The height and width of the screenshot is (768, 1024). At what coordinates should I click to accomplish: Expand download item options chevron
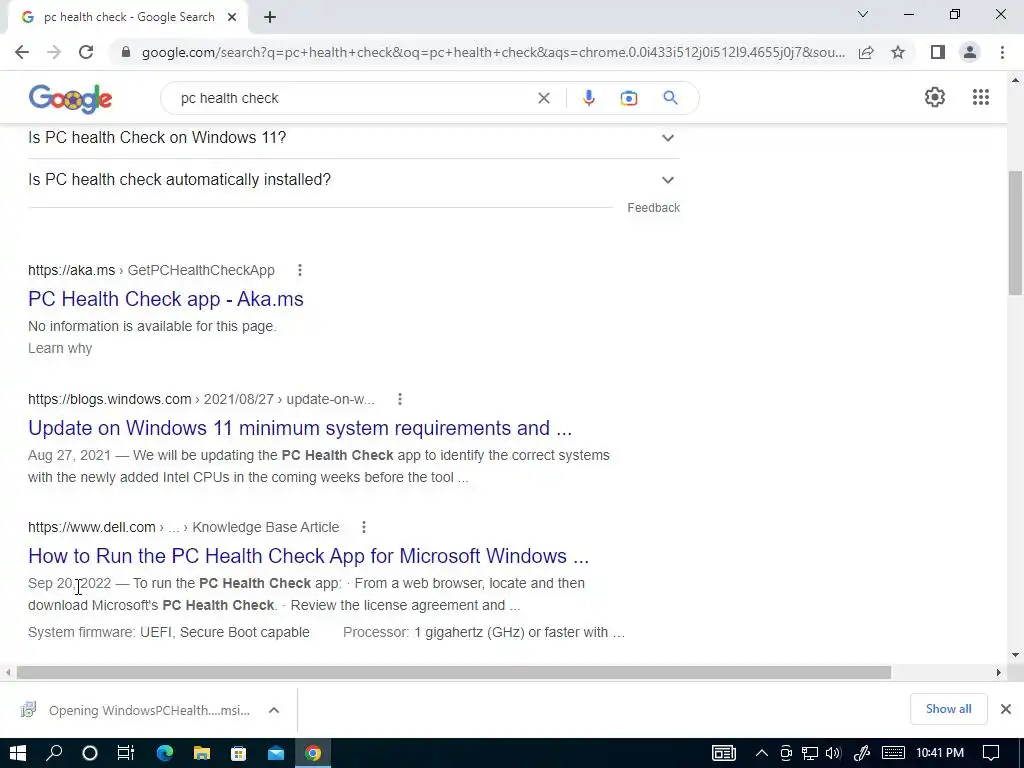(x=274, y=710)
